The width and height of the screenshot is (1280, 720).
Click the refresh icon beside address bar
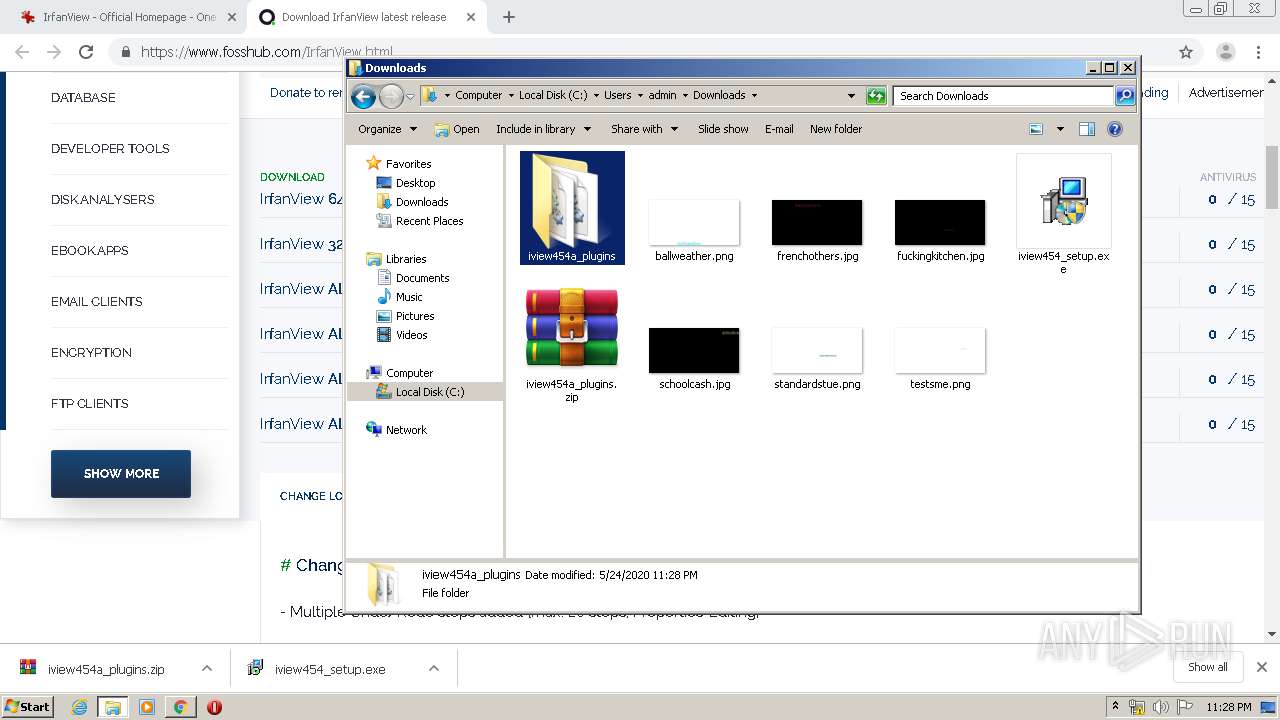pyautogui.click(x=876, y=96)
